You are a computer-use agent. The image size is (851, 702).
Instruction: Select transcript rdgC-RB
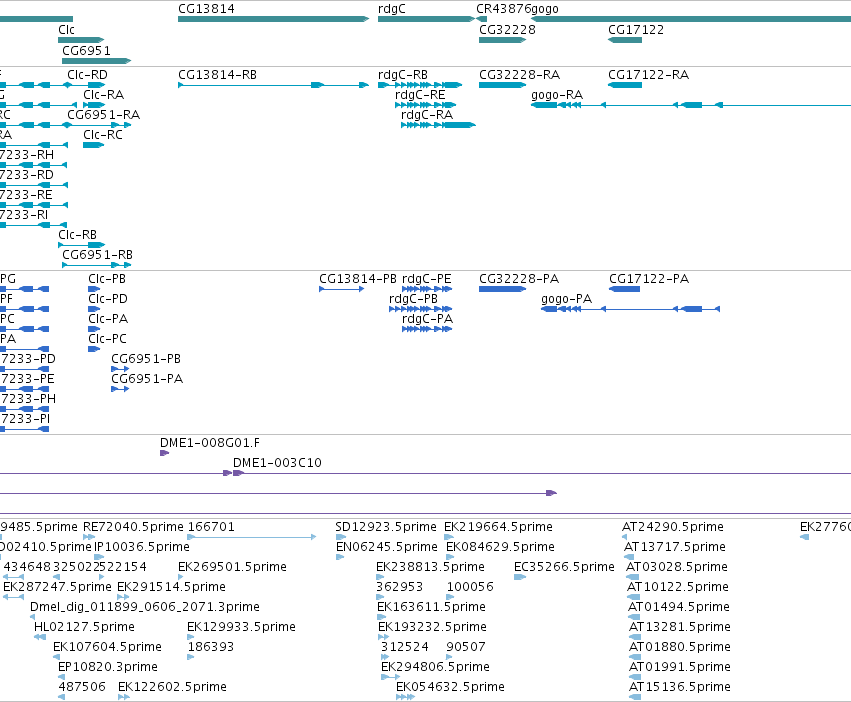[420, 85]
